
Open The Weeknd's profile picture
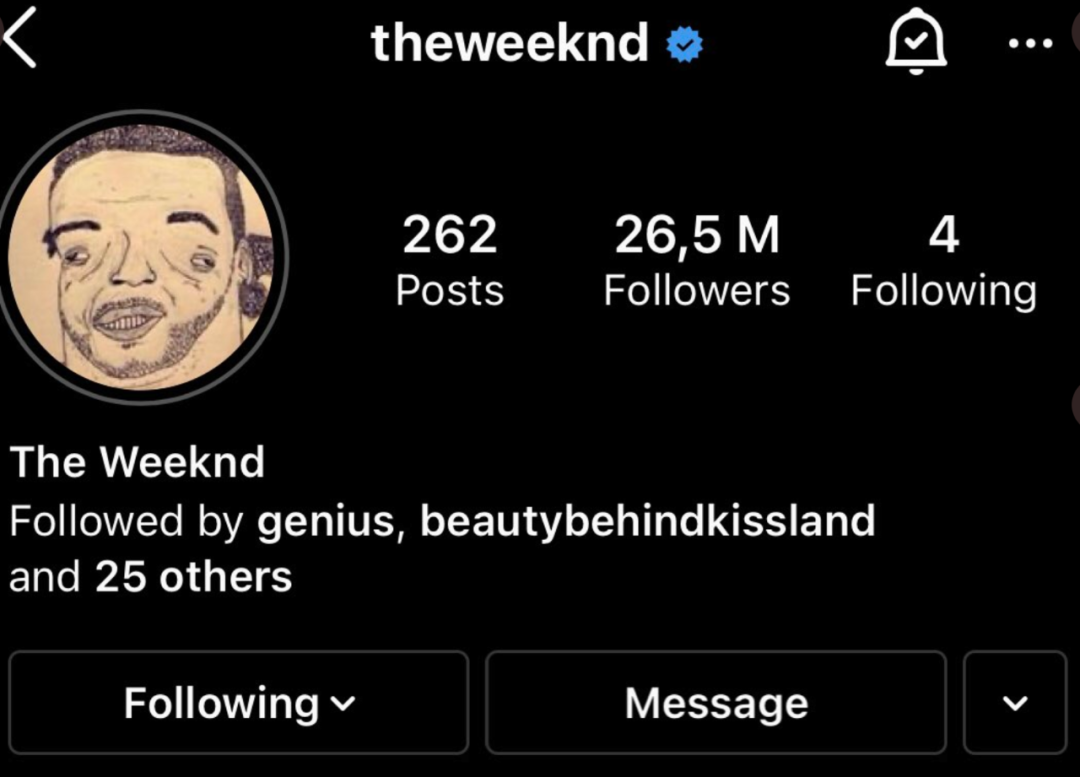point(141,257)
